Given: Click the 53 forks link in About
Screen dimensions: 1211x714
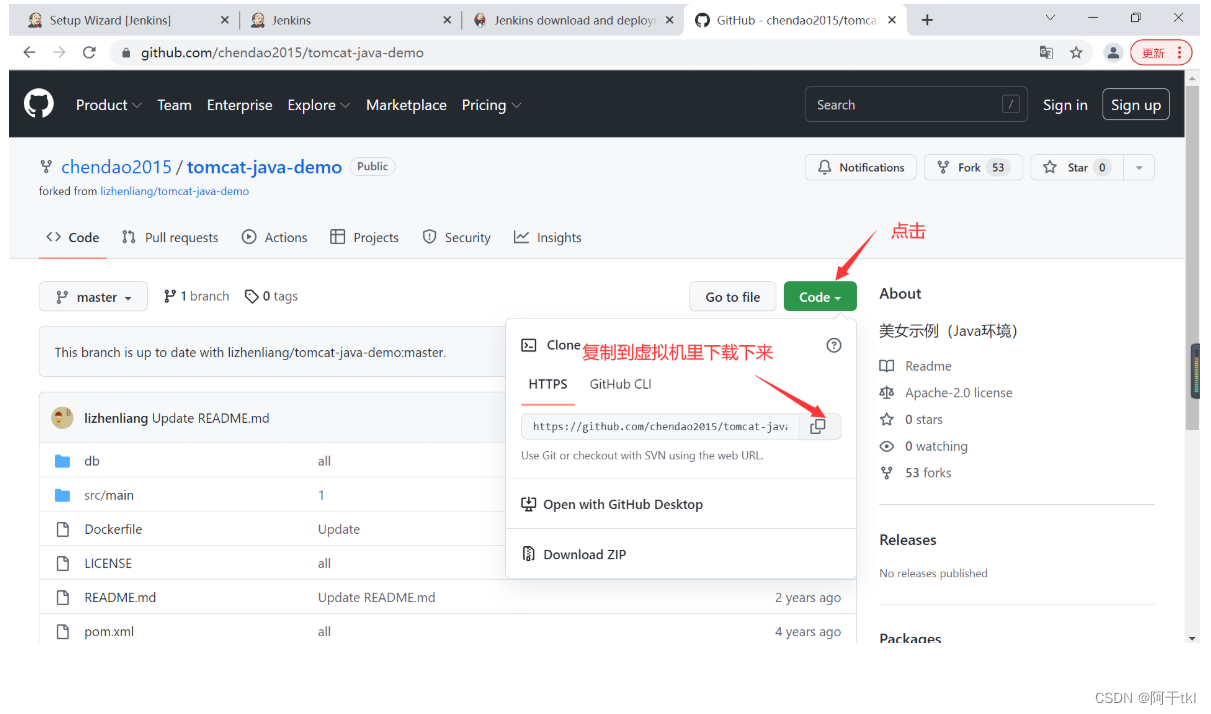Looking at the screenshot, I should [x=928, y=473].
